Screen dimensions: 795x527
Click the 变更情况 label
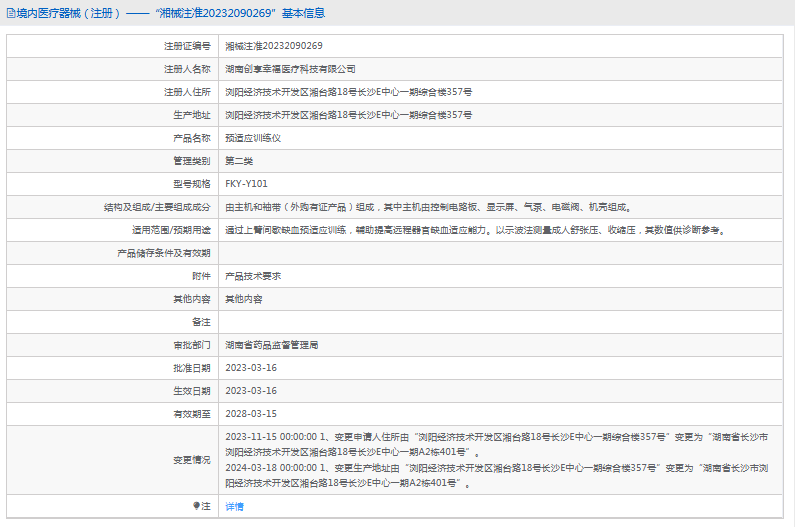tap(192, 460)
